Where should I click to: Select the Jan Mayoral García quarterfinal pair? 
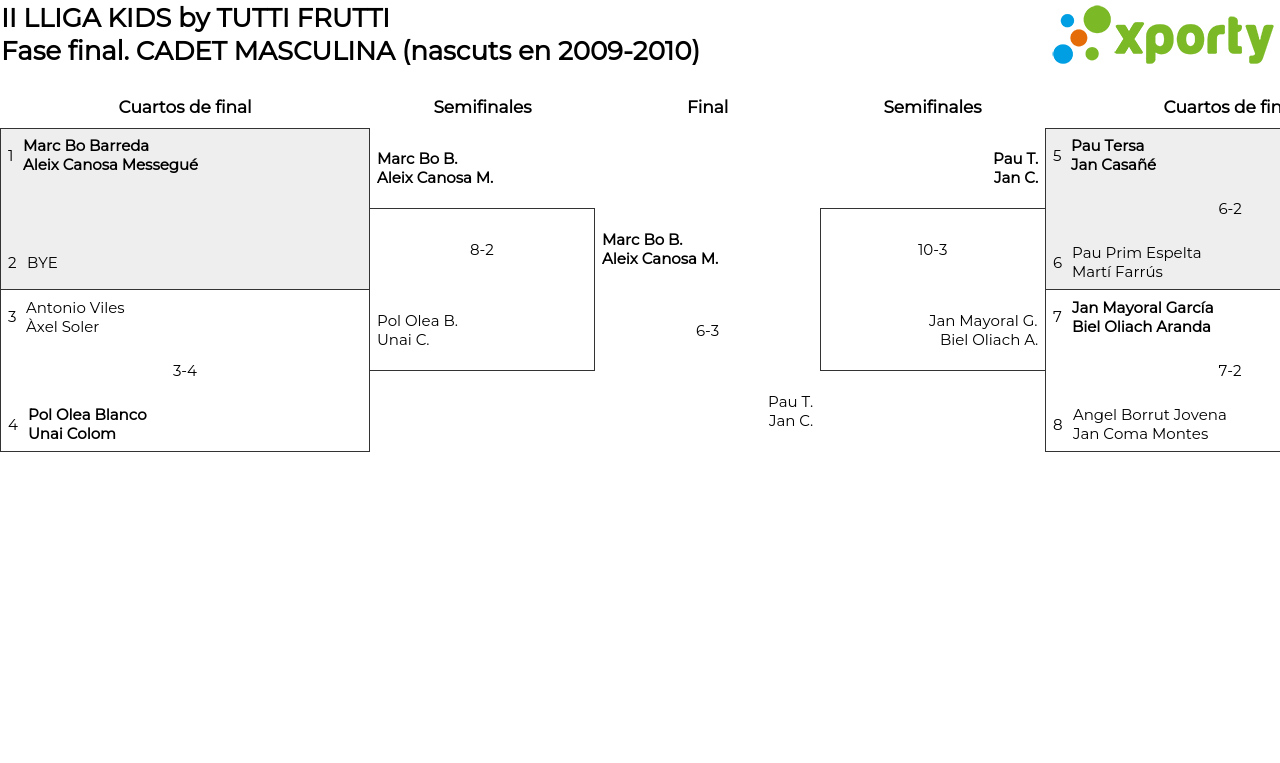pyautogui.click(x=1142, y=317)
